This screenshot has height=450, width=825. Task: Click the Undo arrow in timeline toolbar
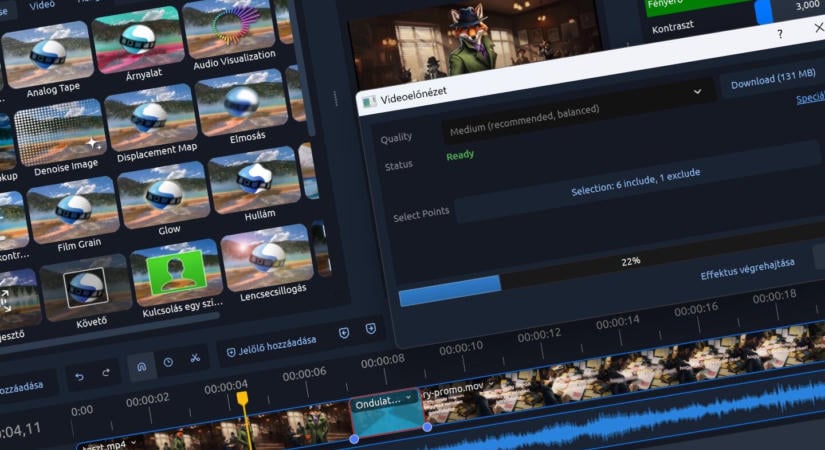click(79, 377)
